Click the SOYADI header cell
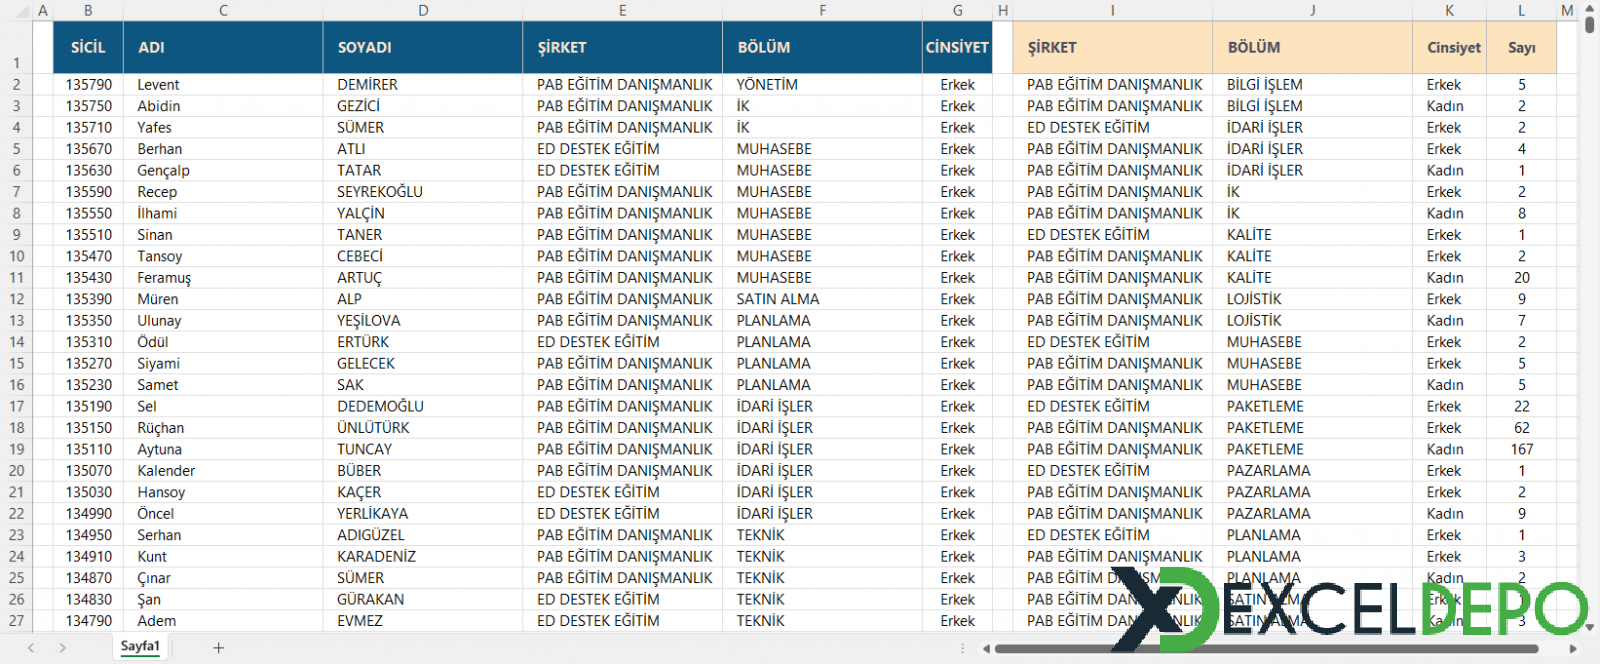 pos(423,47)
